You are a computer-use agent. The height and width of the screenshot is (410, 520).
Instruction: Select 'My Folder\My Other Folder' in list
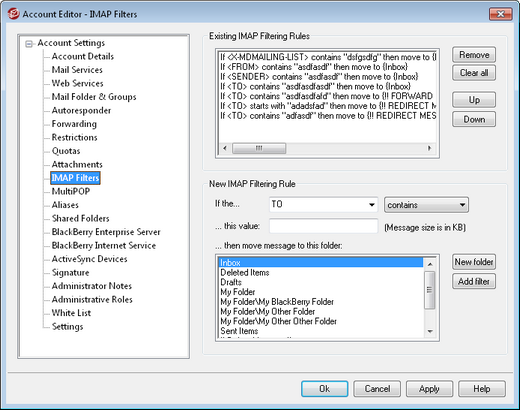pyautogui.click(x=268, y=312)
